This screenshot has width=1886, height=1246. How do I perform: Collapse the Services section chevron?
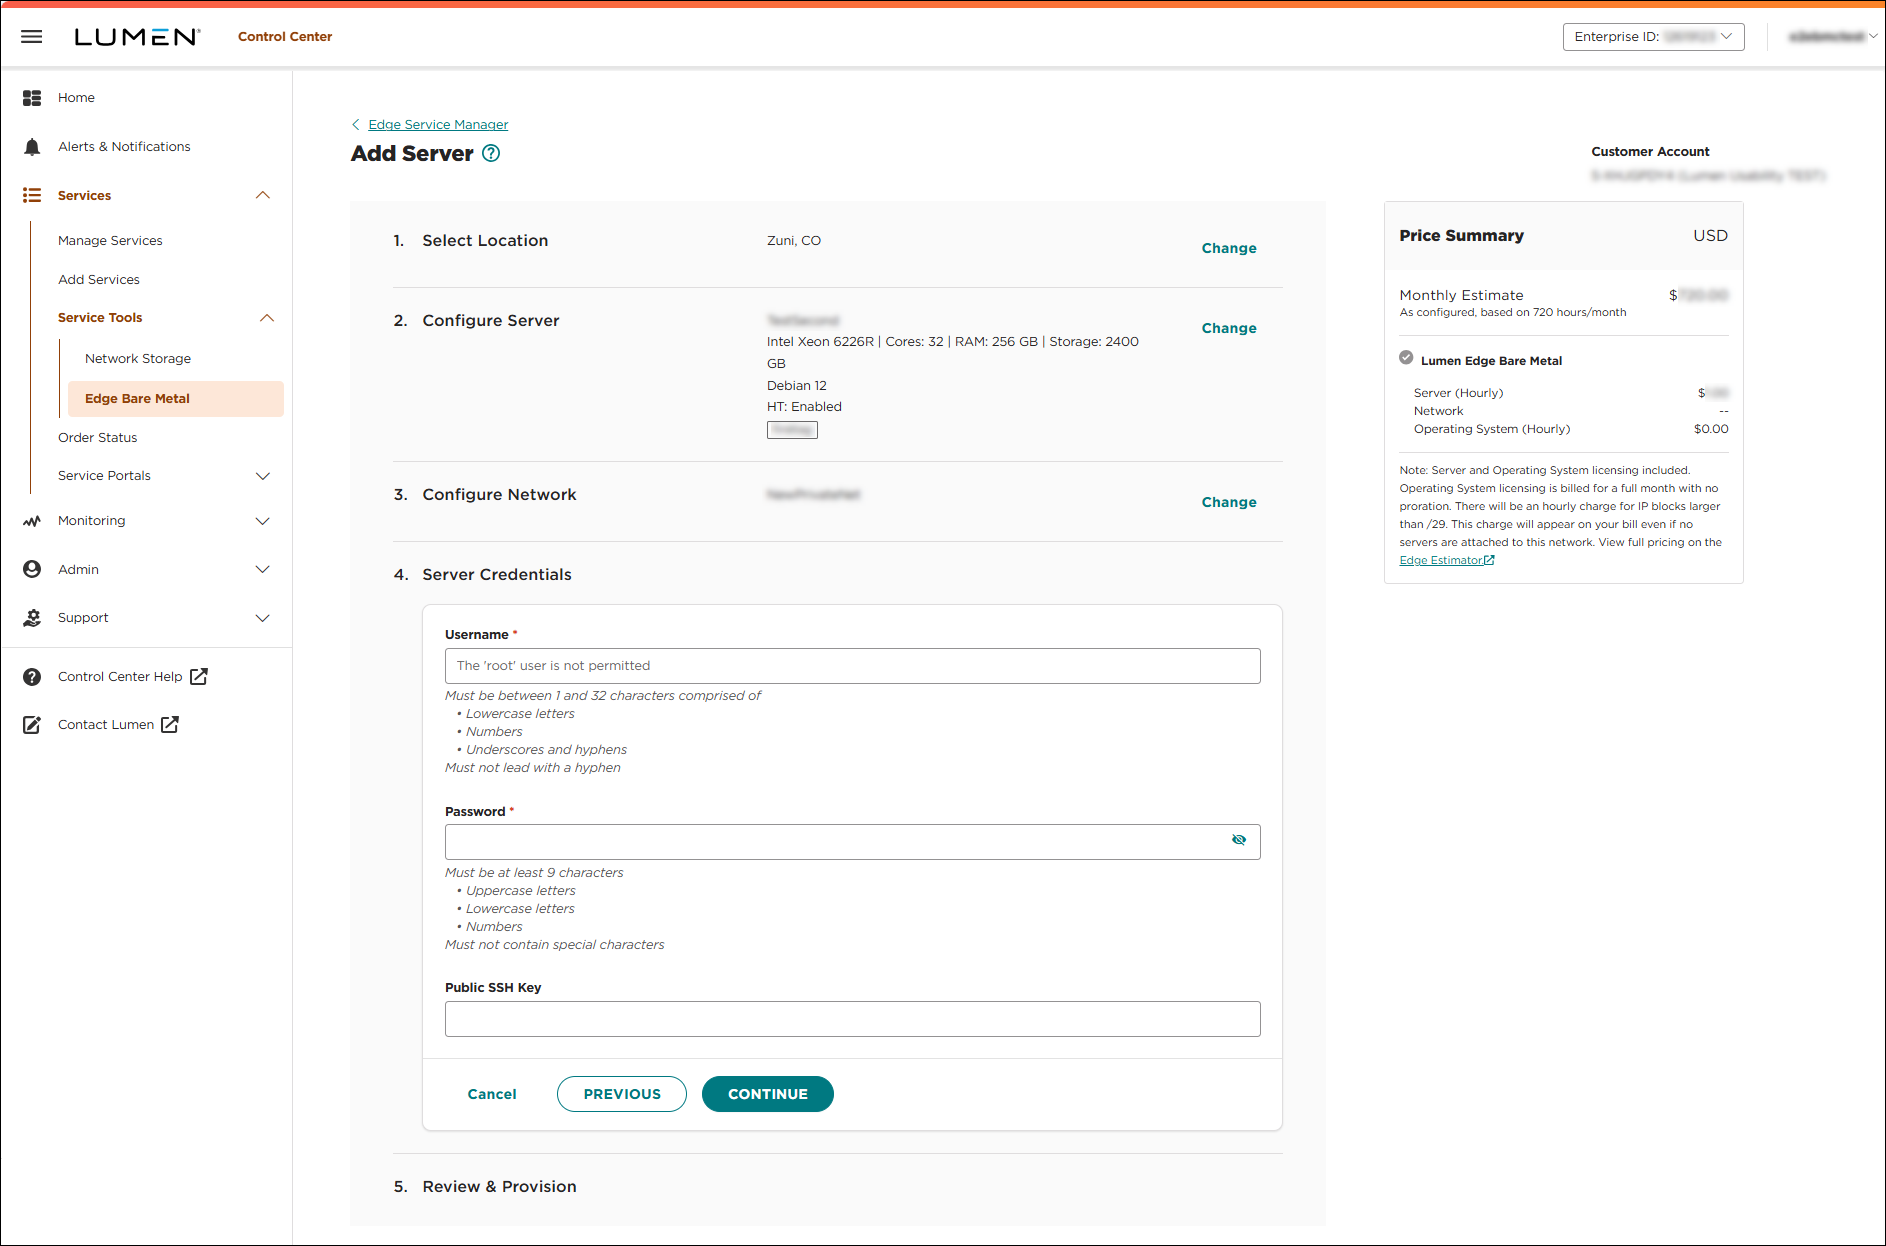click(x=263, y=195)
